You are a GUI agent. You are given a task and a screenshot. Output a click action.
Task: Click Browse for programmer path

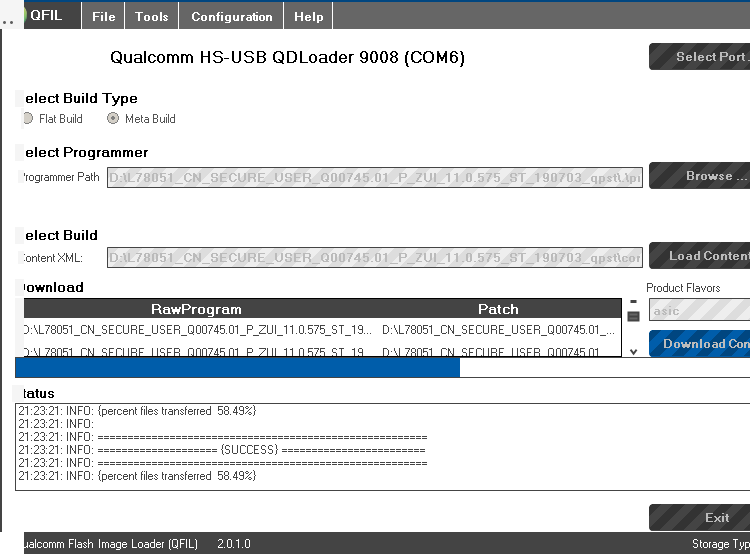coord(699,176)
